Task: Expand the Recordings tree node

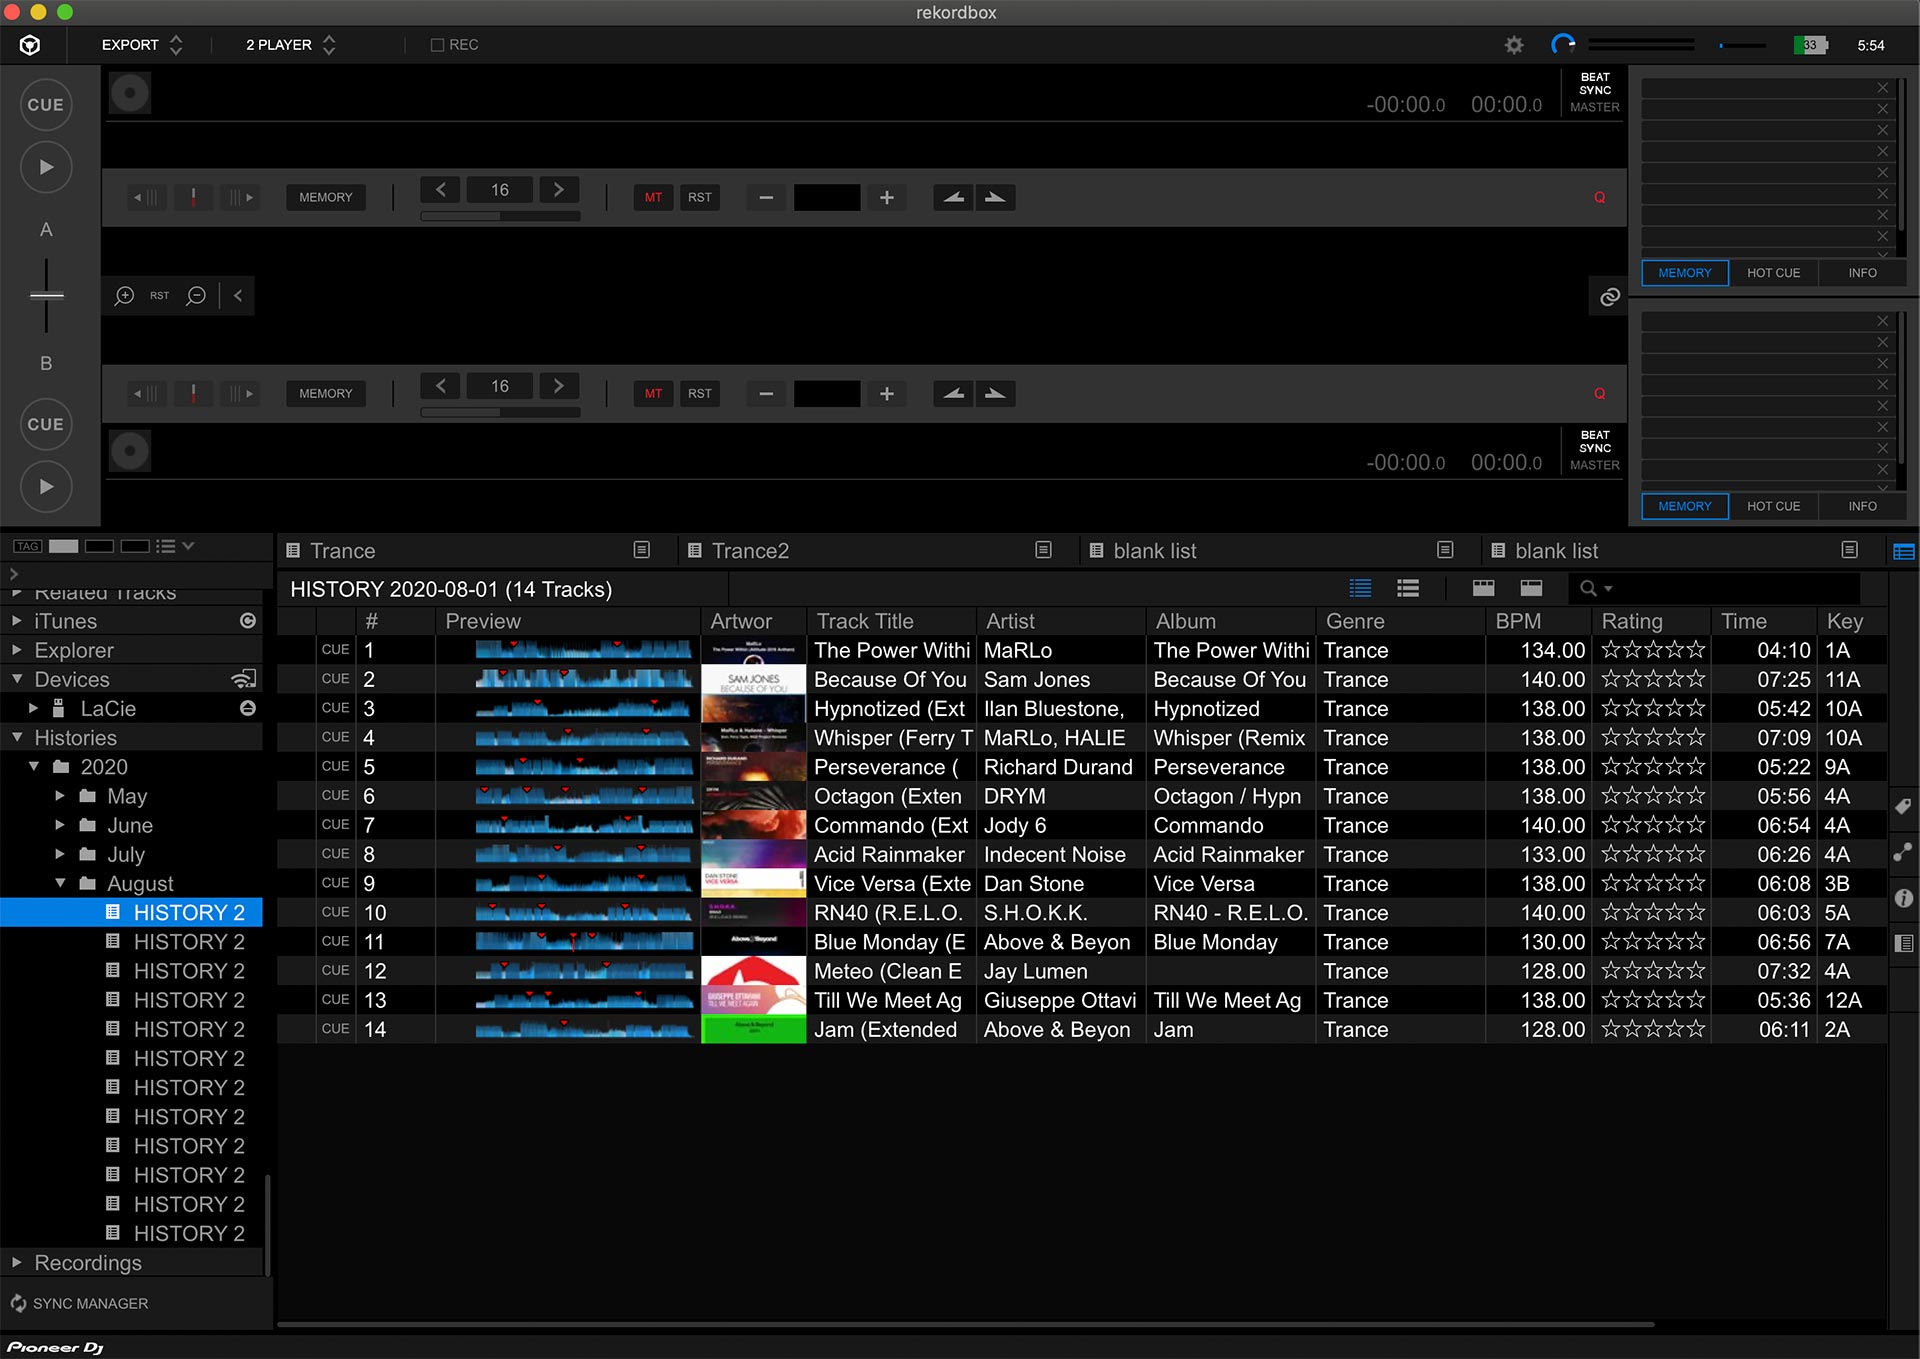Action: pyautogui.click(x=17, y=1263)
